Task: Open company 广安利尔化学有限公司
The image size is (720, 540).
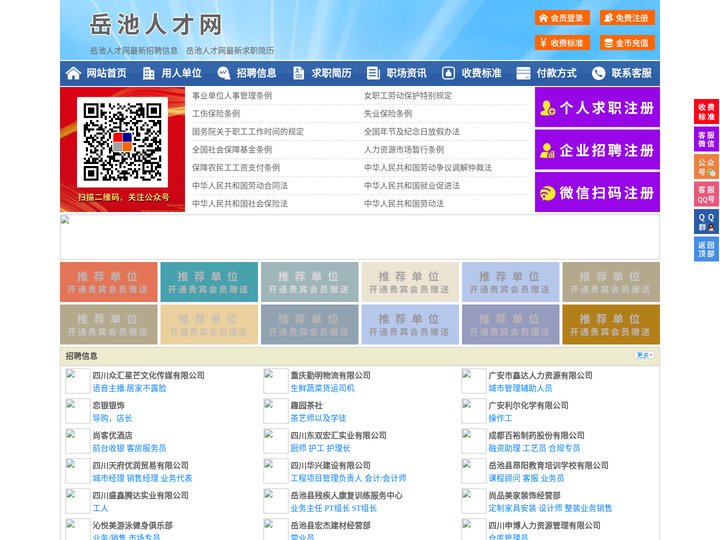Action: (528, 405)
